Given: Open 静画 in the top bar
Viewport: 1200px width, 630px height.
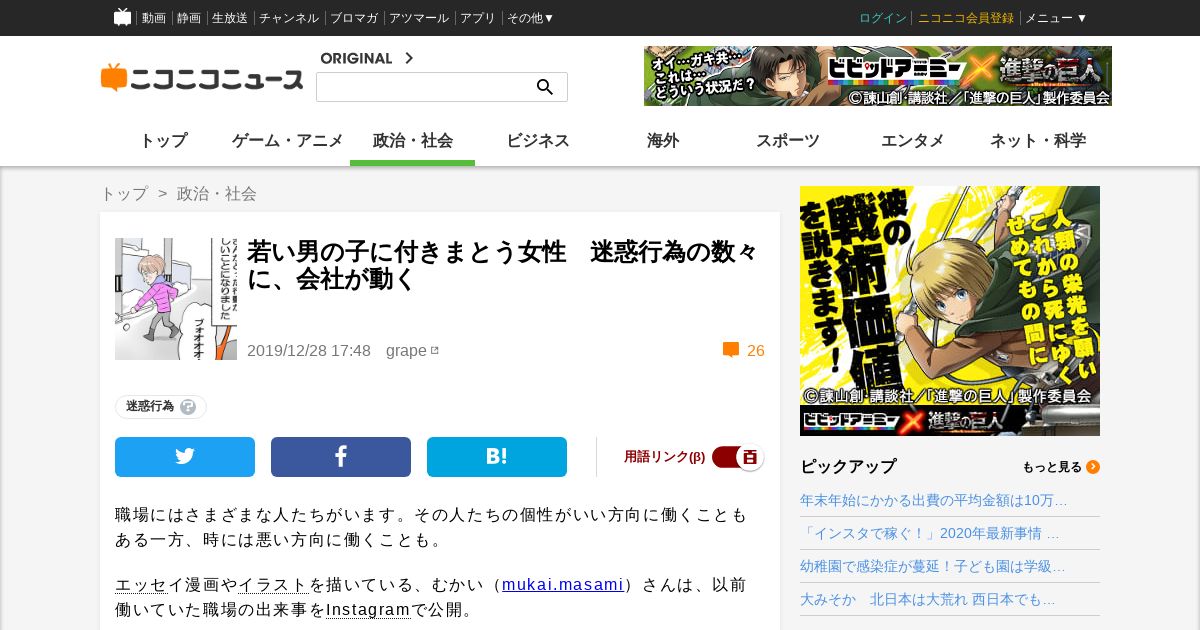Looking at the screenshot, I should pos(188,18).
